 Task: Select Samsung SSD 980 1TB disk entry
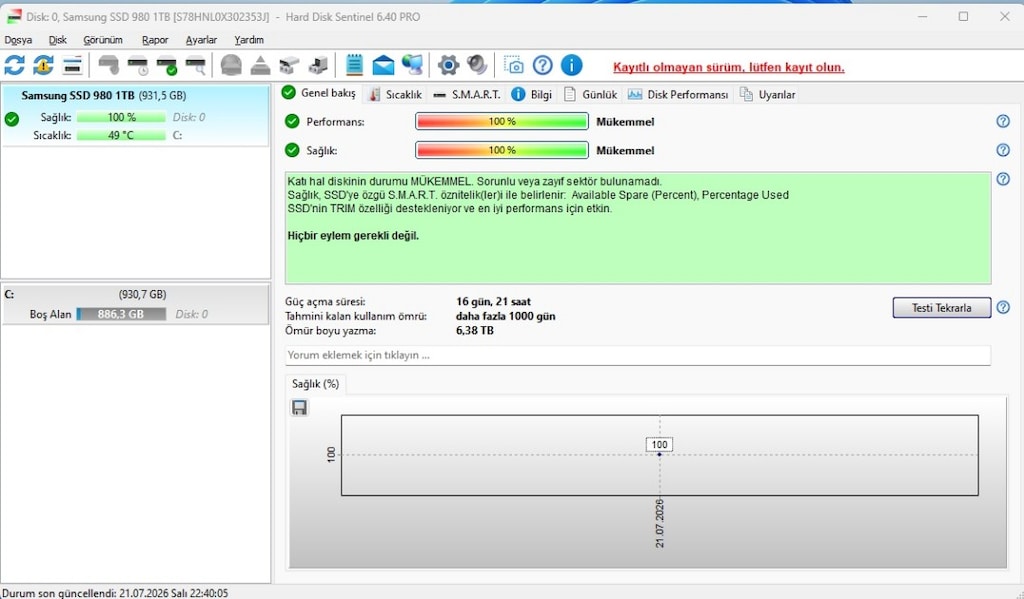(135, 115)
